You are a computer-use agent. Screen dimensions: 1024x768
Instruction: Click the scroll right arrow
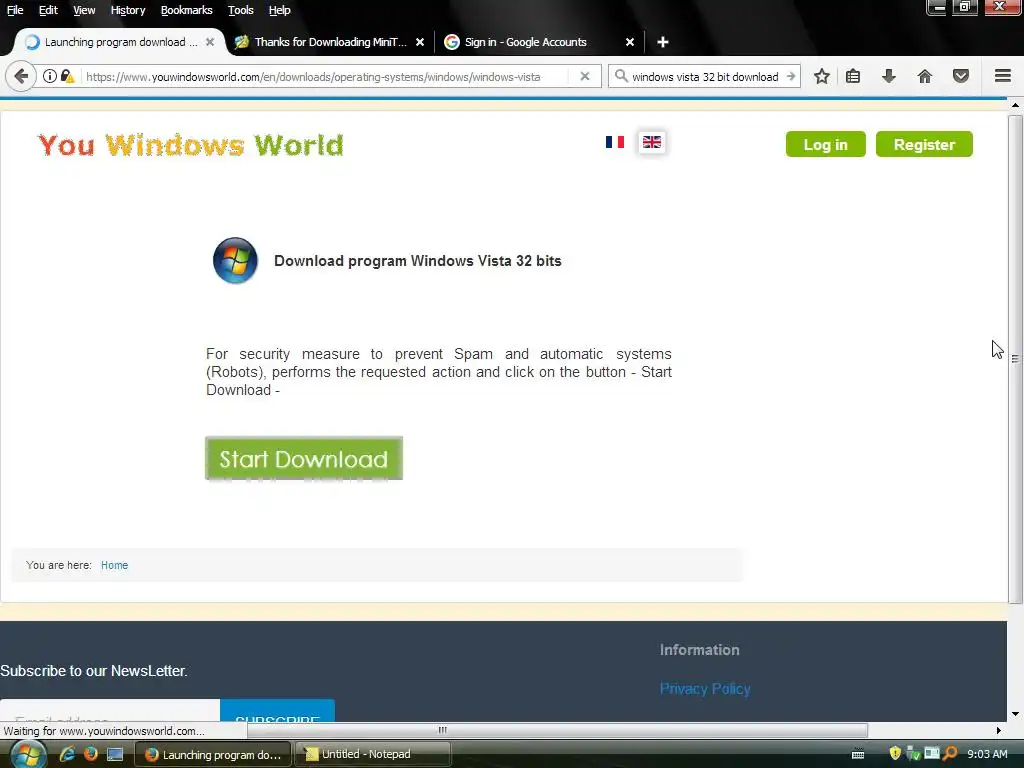point(998,730)
